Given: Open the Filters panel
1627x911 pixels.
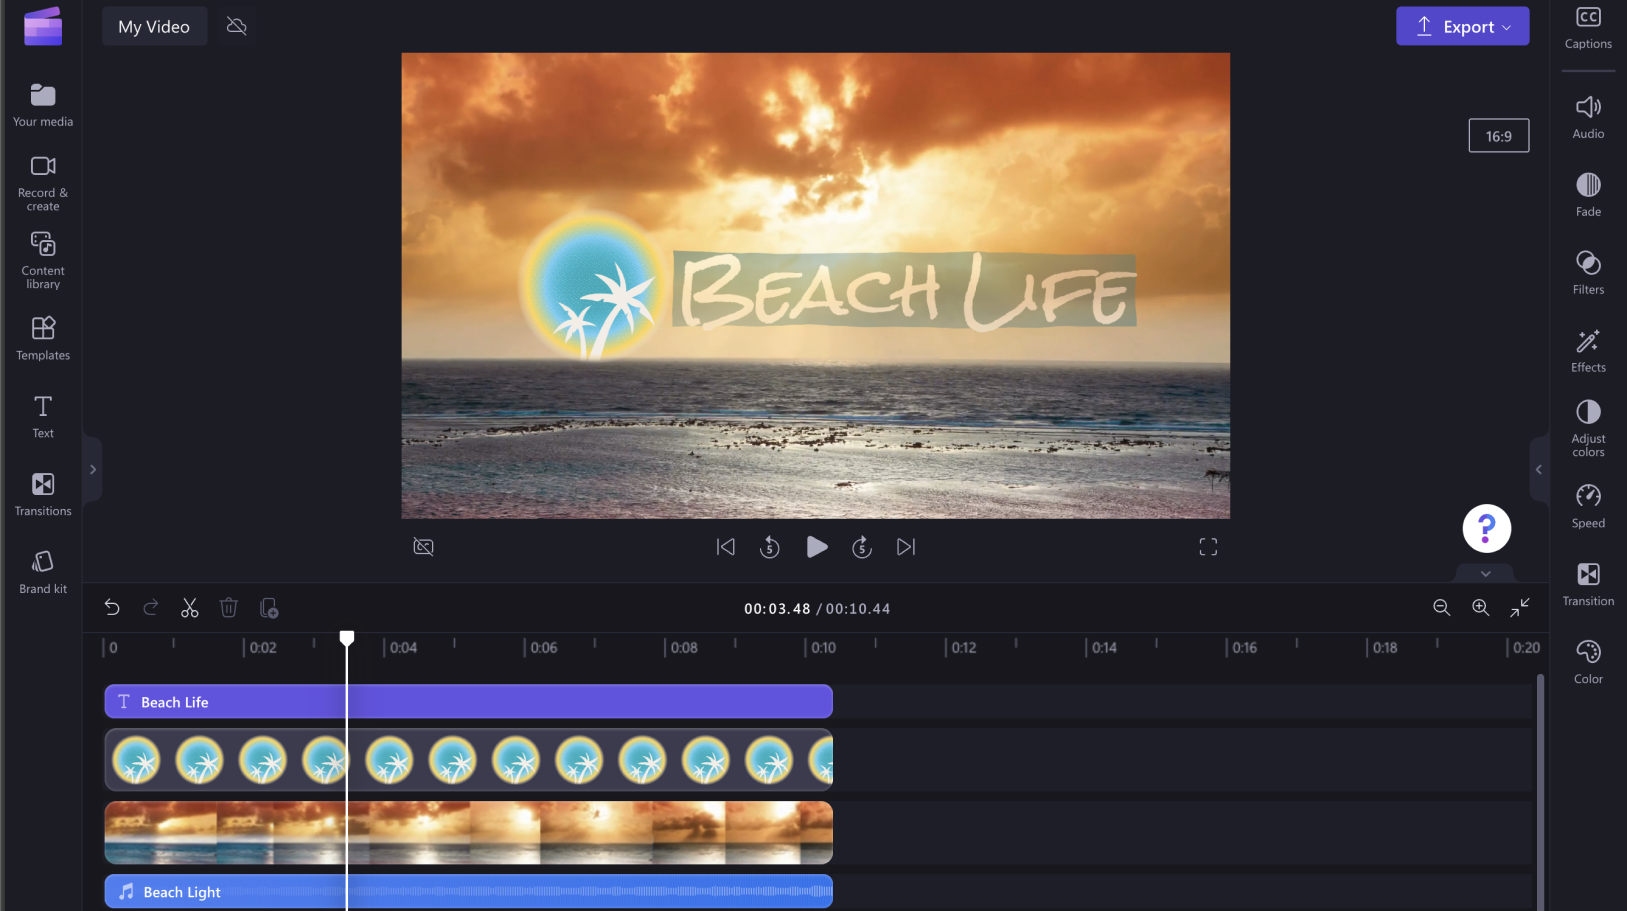Looking at the screenshot, I should (x=1588, y=273).
